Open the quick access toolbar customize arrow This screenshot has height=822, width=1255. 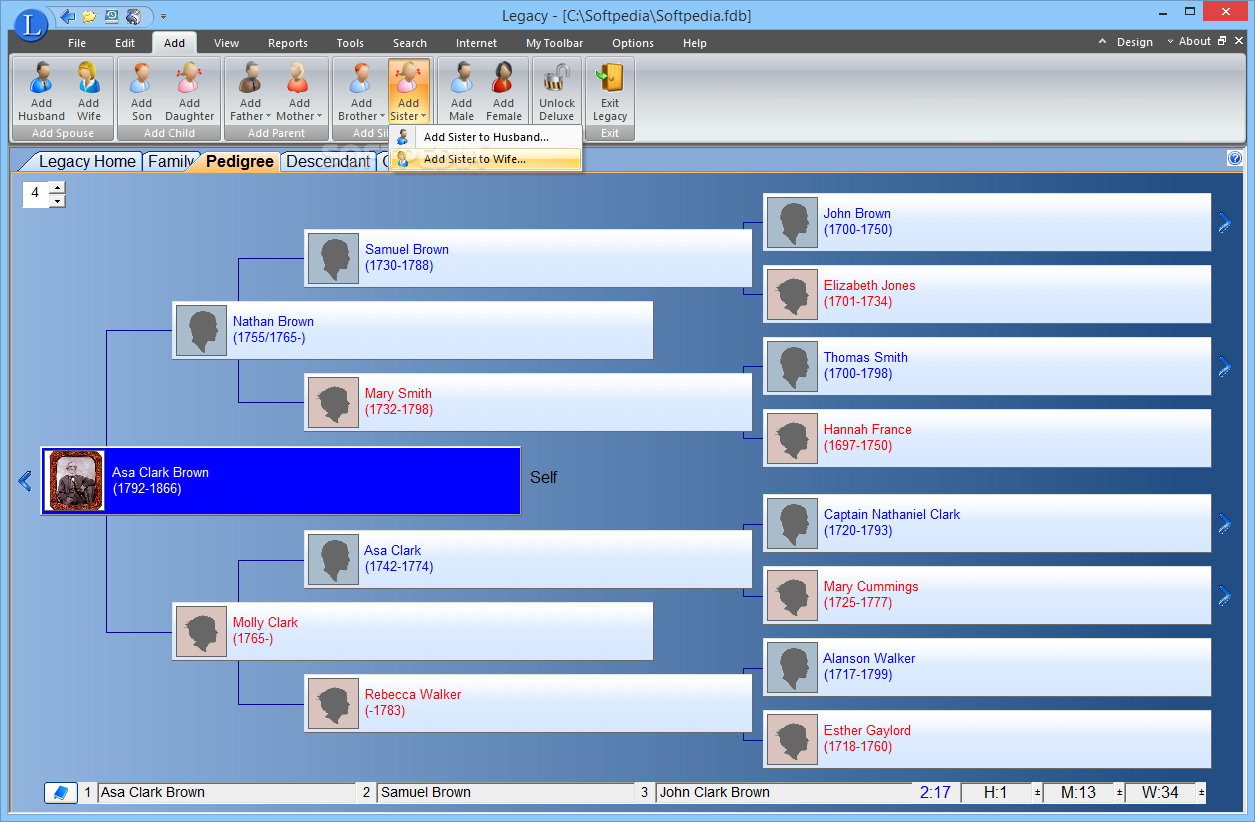pos(163,17)
